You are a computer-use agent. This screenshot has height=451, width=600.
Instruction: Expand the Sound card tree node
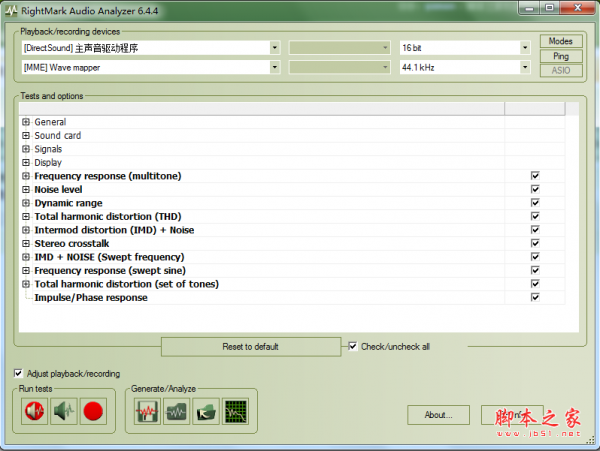pos(26,135)
